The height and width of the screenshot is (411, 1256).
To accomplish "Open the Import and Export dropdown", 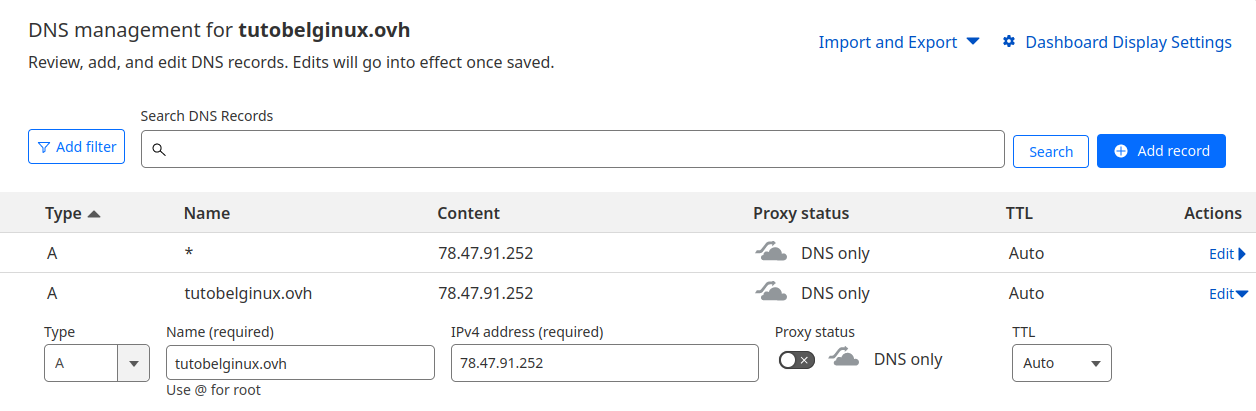I will tap(899, 42).
